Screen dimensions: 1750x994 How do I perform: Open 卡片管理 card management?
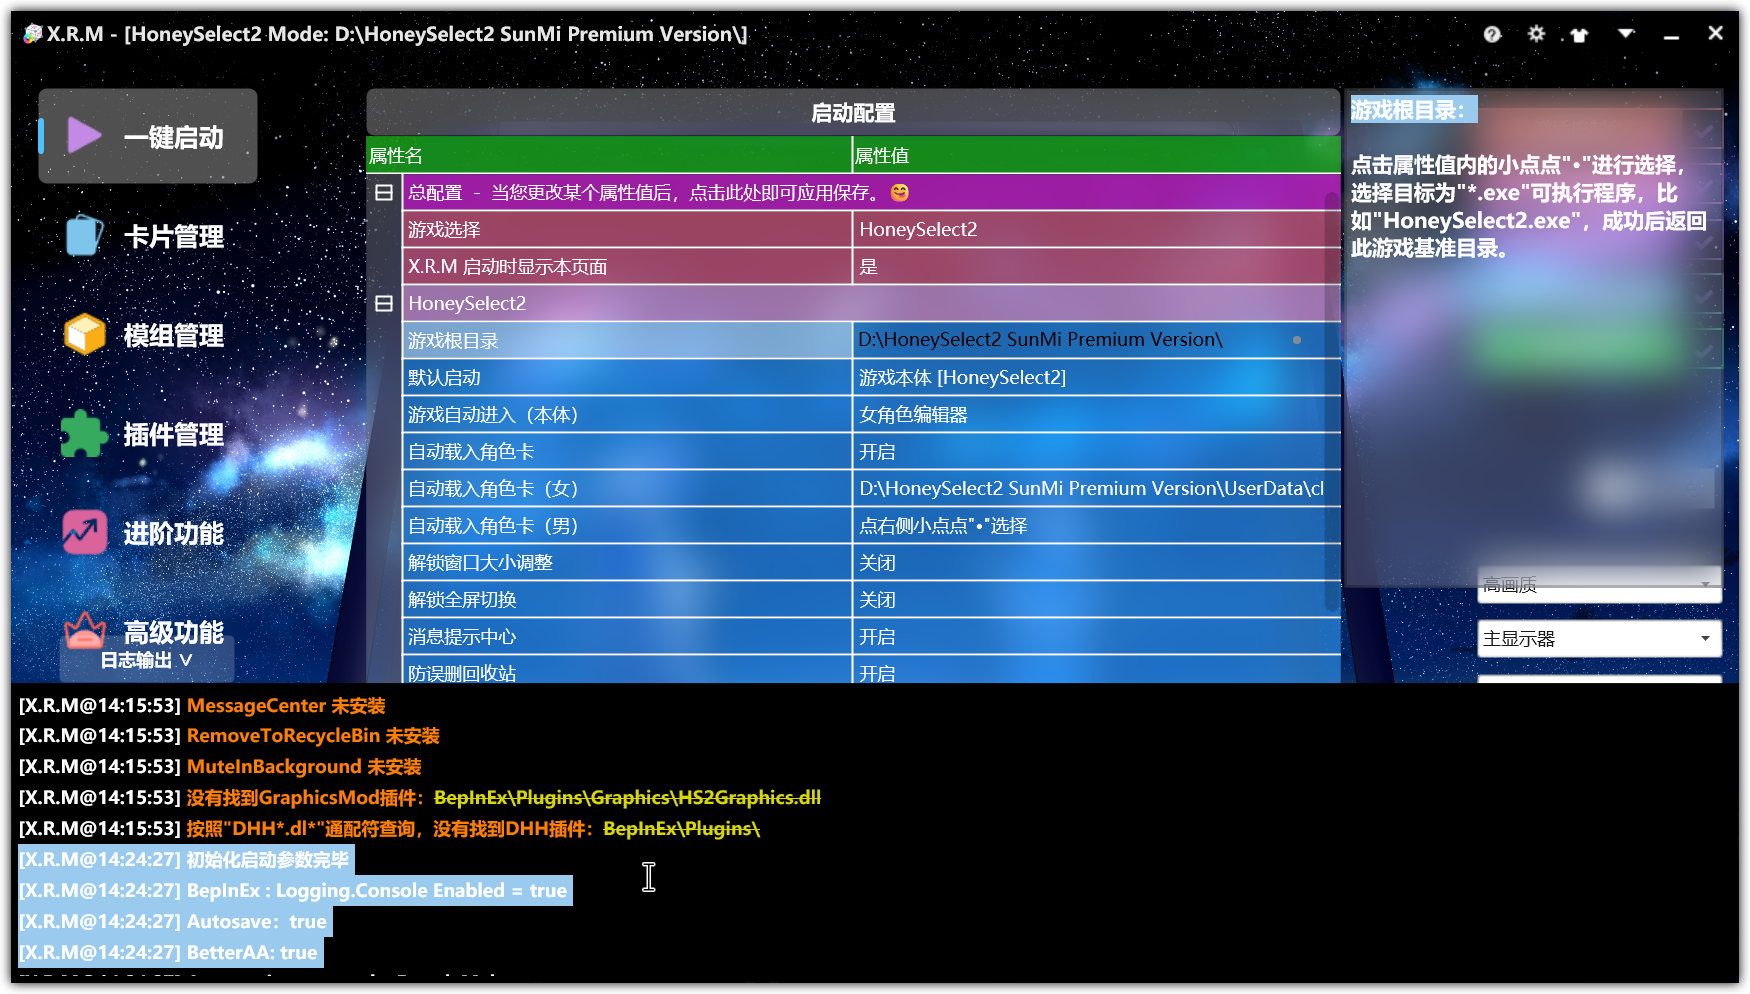(x=147, y=237)
